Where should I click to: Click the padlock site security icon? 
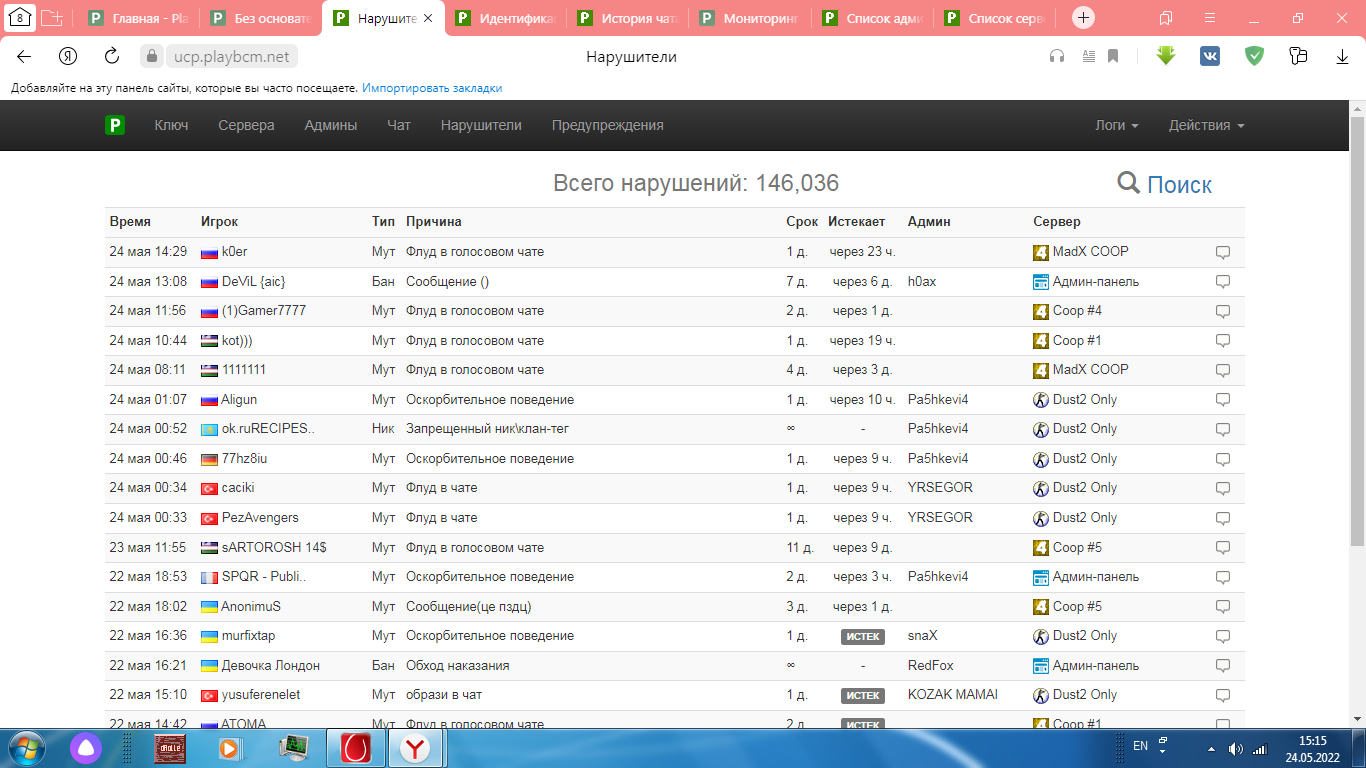(150, 57)
